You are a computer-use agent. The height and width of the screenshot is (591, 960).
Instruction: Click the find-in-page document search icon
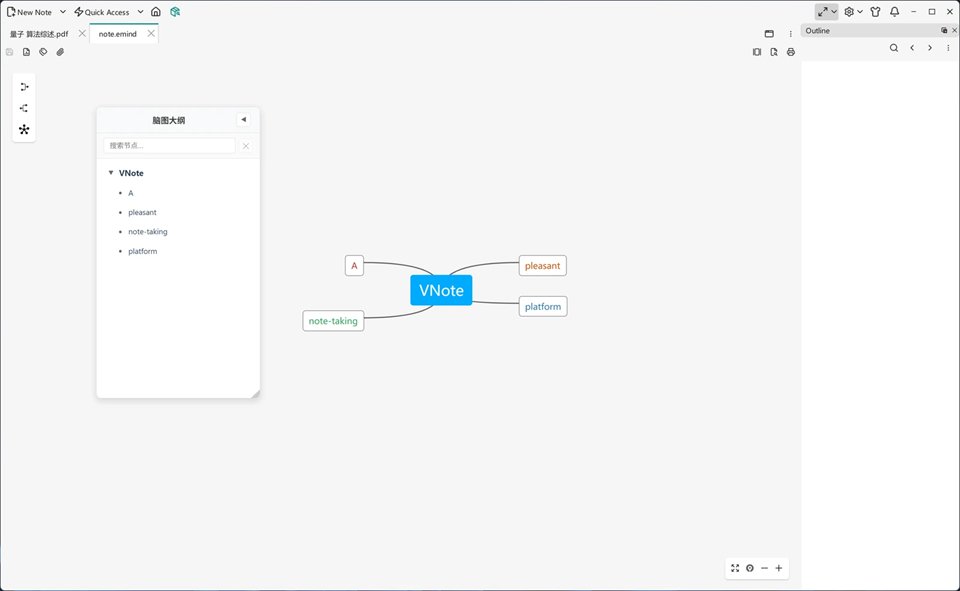774,52
